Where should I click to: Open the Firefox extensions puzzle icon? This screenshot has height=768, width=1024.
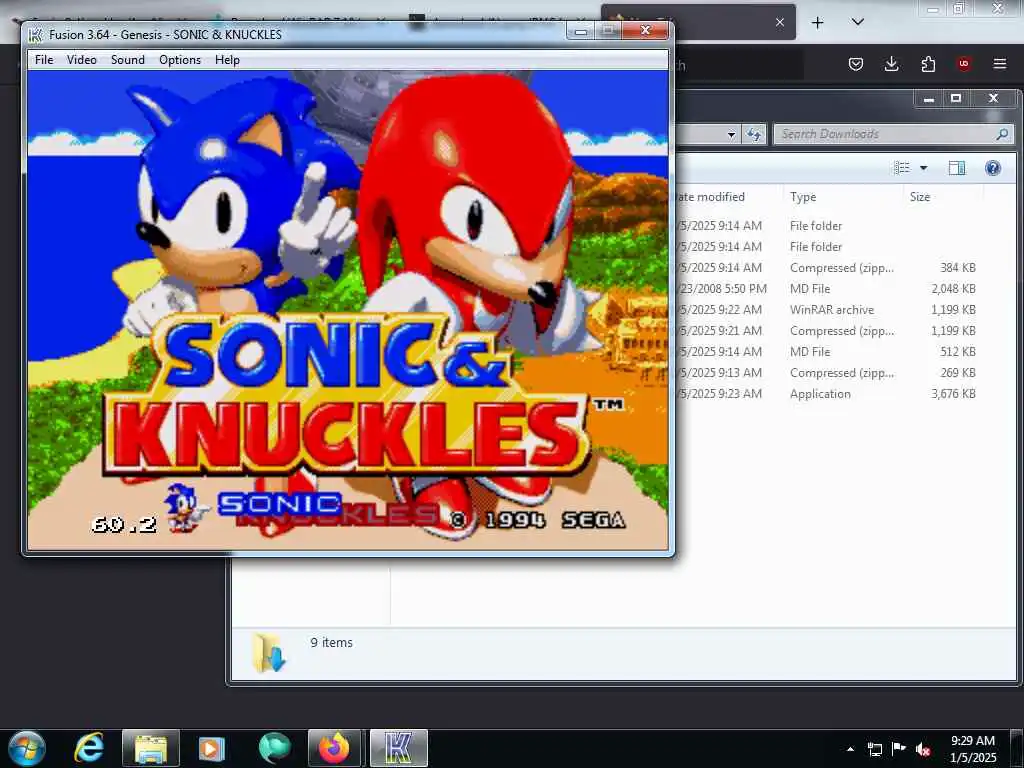click(x=928, y=64)
